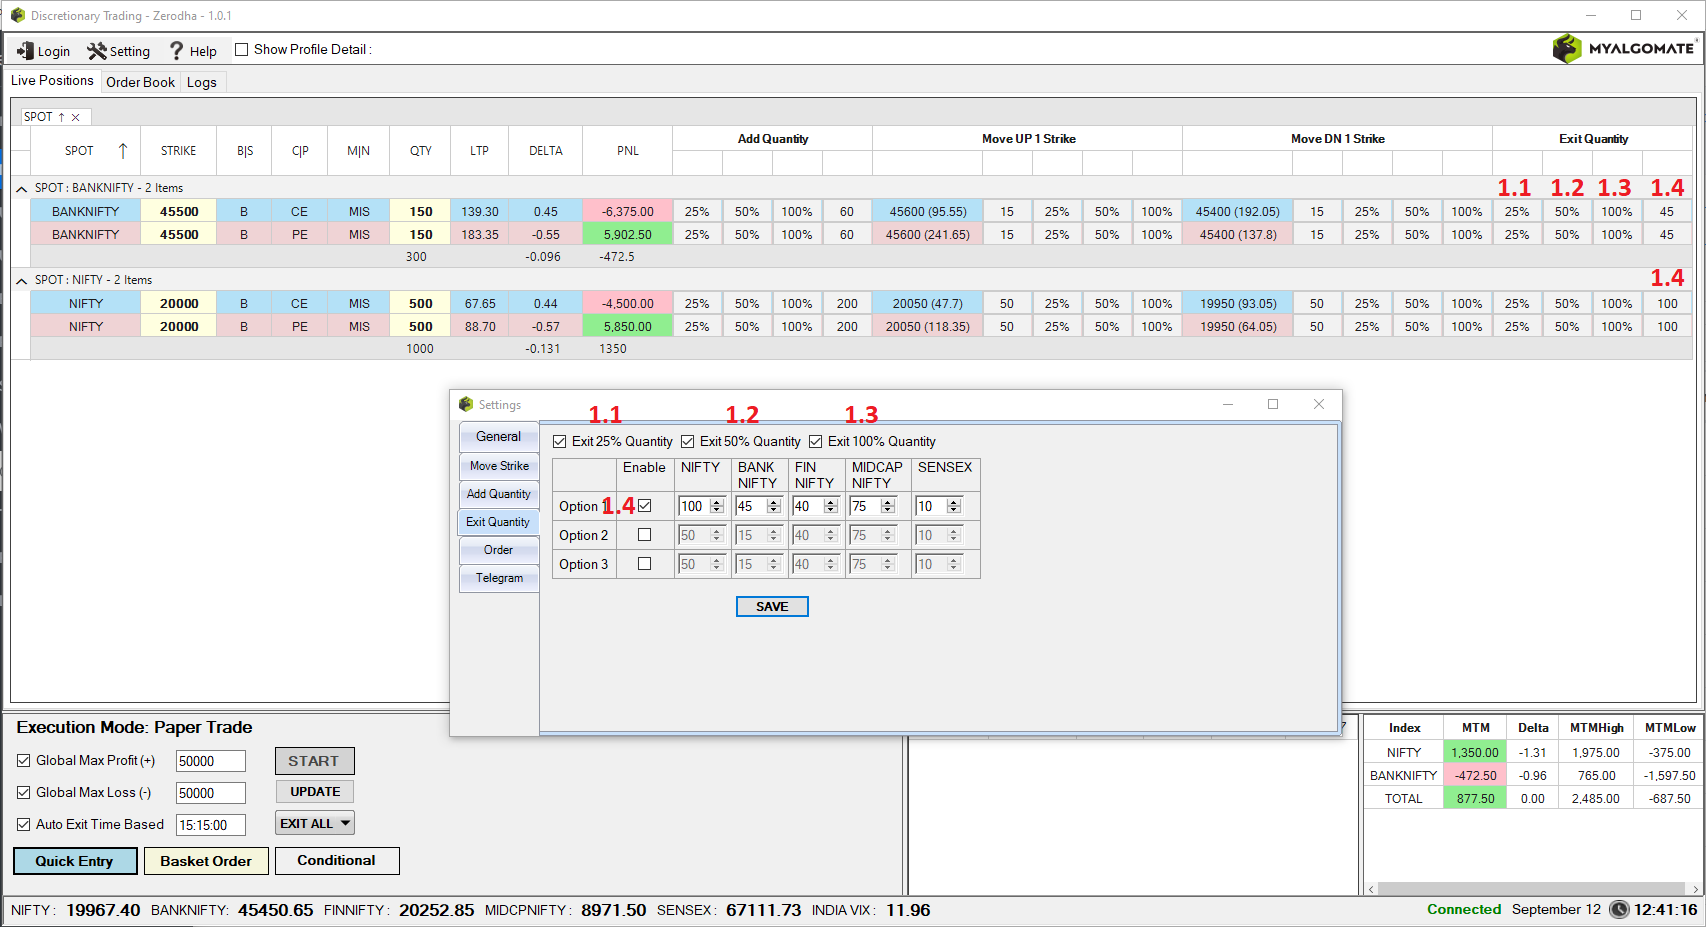Click the STRIKE column header

179,151
